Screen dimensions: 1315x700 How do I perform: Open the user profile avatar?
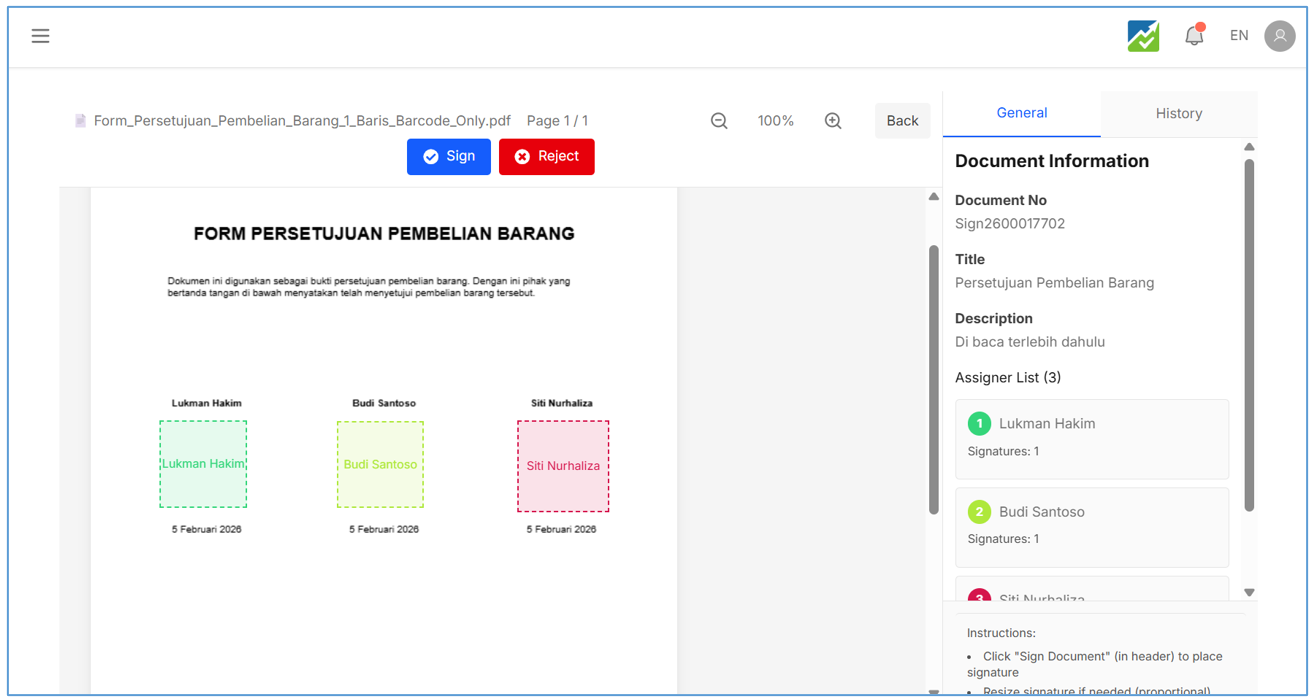click(1279, 36)
